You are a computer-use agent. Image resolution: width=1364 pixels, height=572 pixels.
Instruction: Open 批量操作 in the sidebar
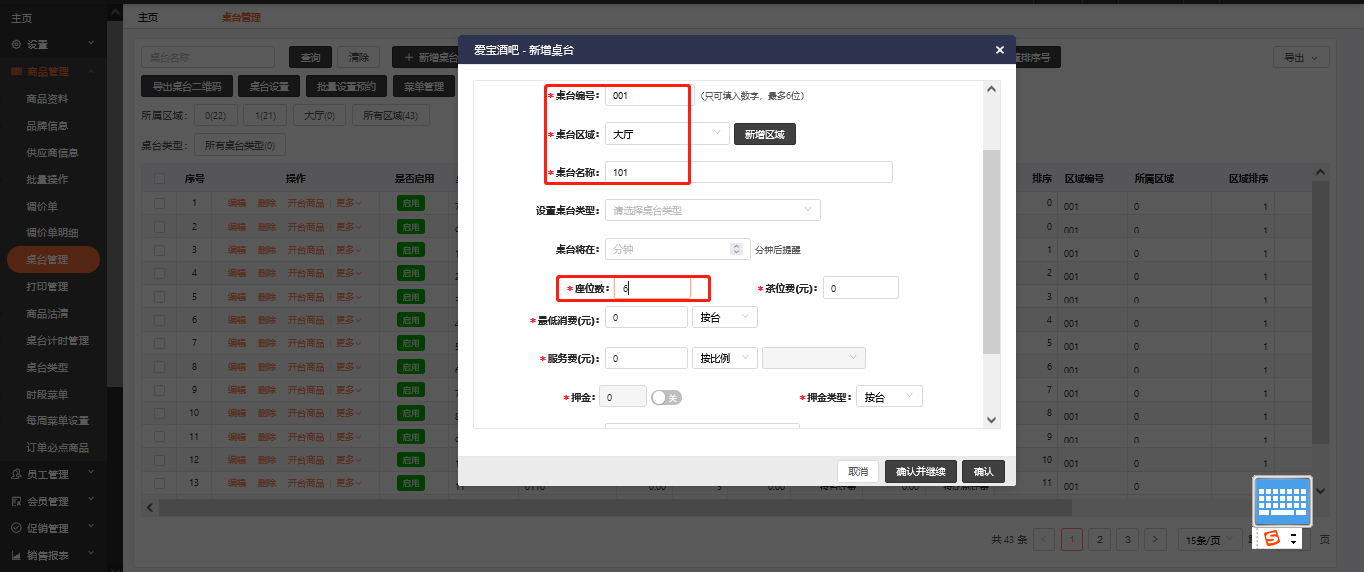(x=47, y=180)
